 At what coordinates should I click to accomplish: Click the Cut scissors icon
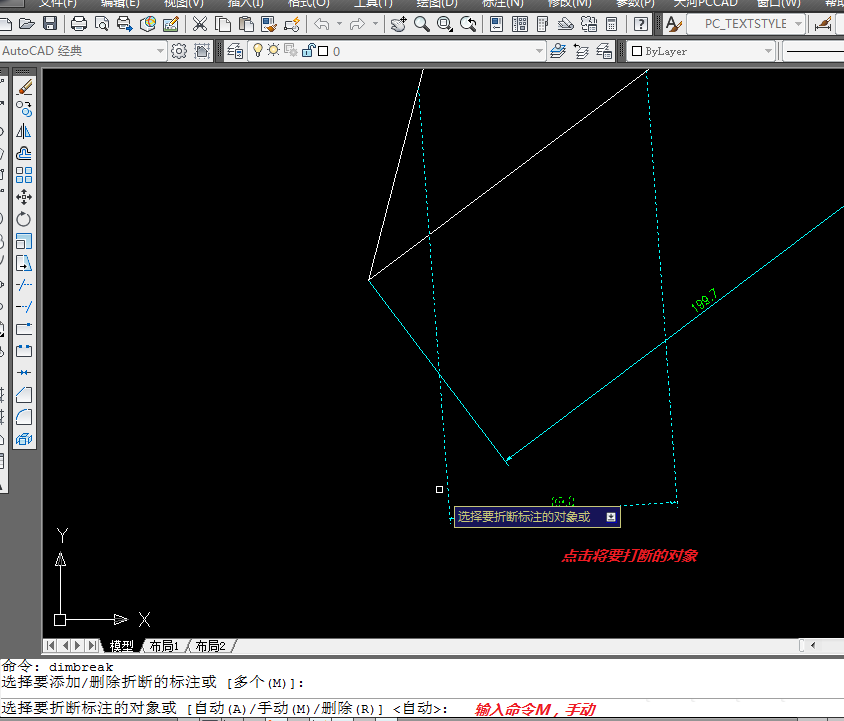pyautogui.click(x=200, y=24)
